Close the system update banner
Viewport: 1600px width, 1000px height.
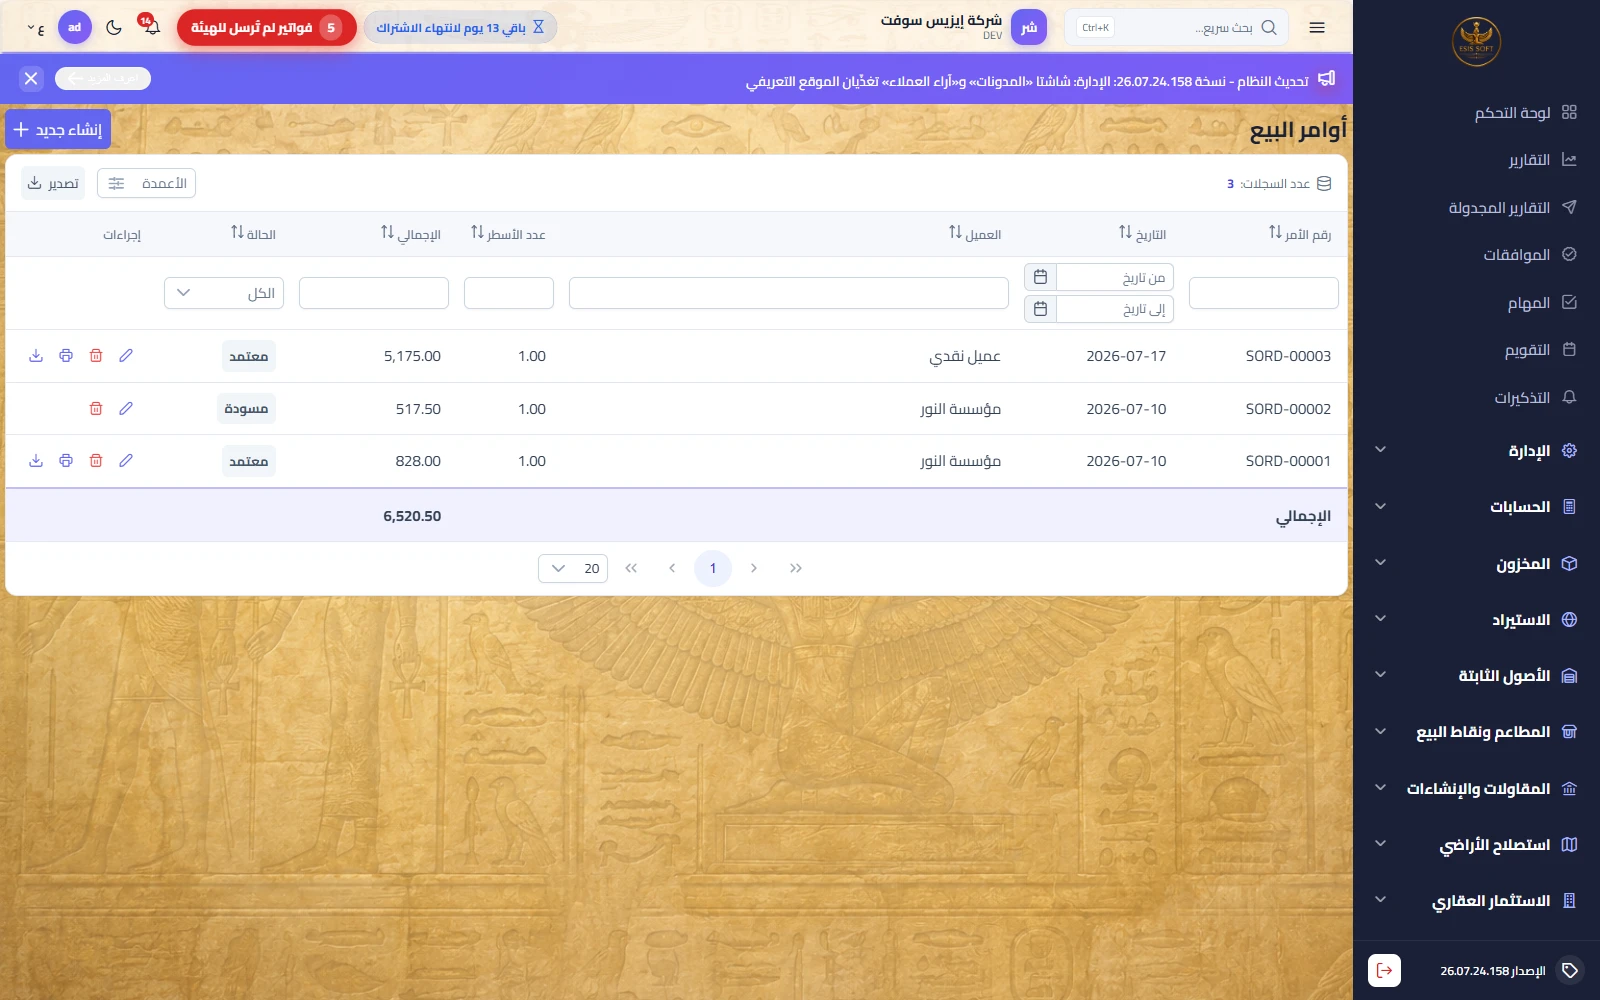click(x=31, y=78)
